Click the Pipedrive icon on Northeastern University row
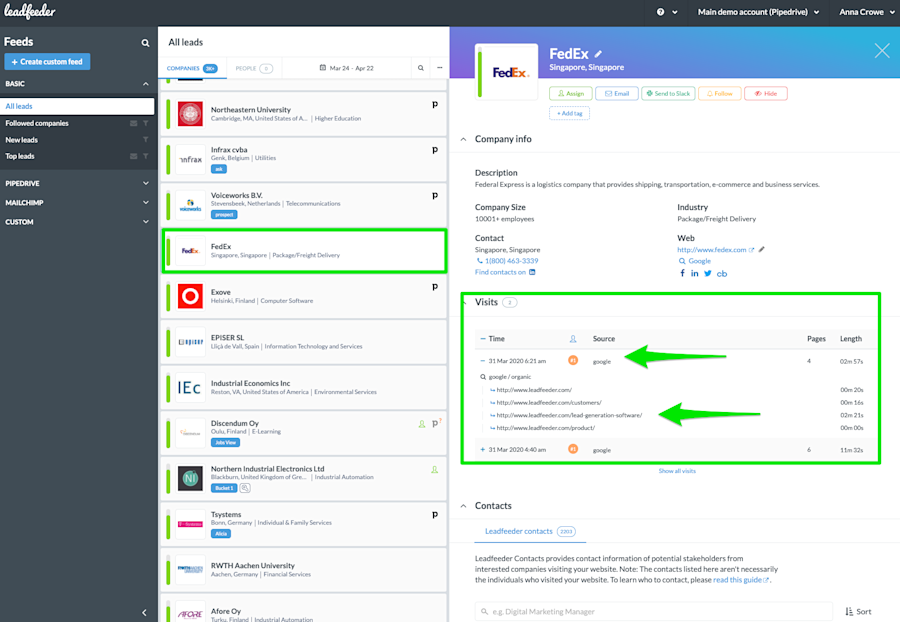The image size is (900, 622). [435, 104]
